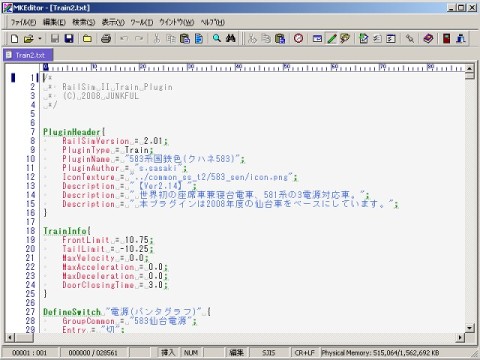Click the New file icon
This screenshot has width=480, height=360.
[x=14, y=39]
